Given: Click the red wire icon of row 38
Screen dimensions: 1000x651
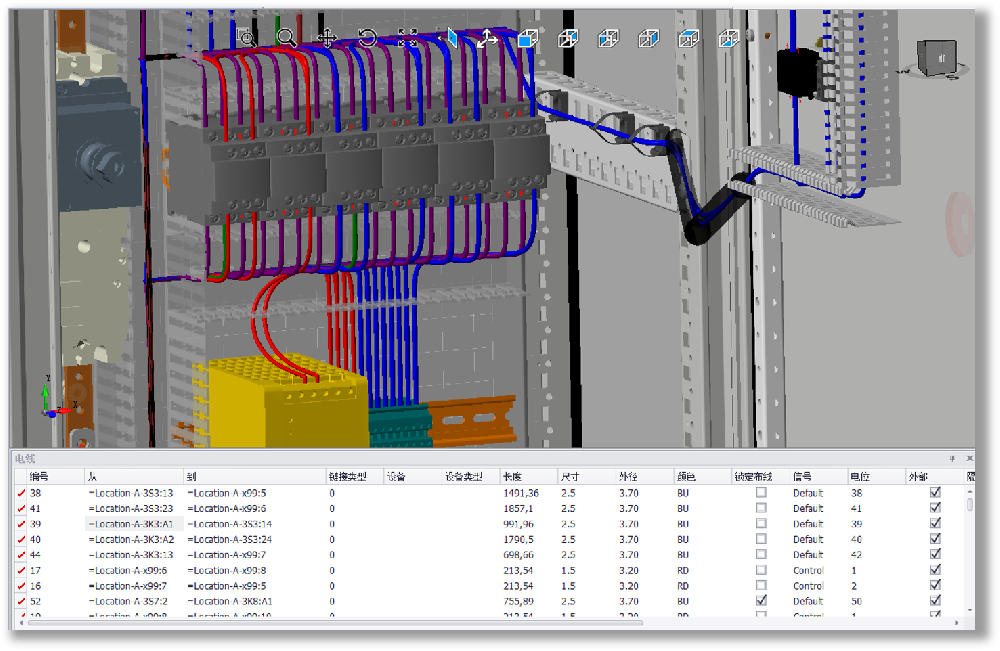Looking at the screenshot, I should [x=21, y=493].
